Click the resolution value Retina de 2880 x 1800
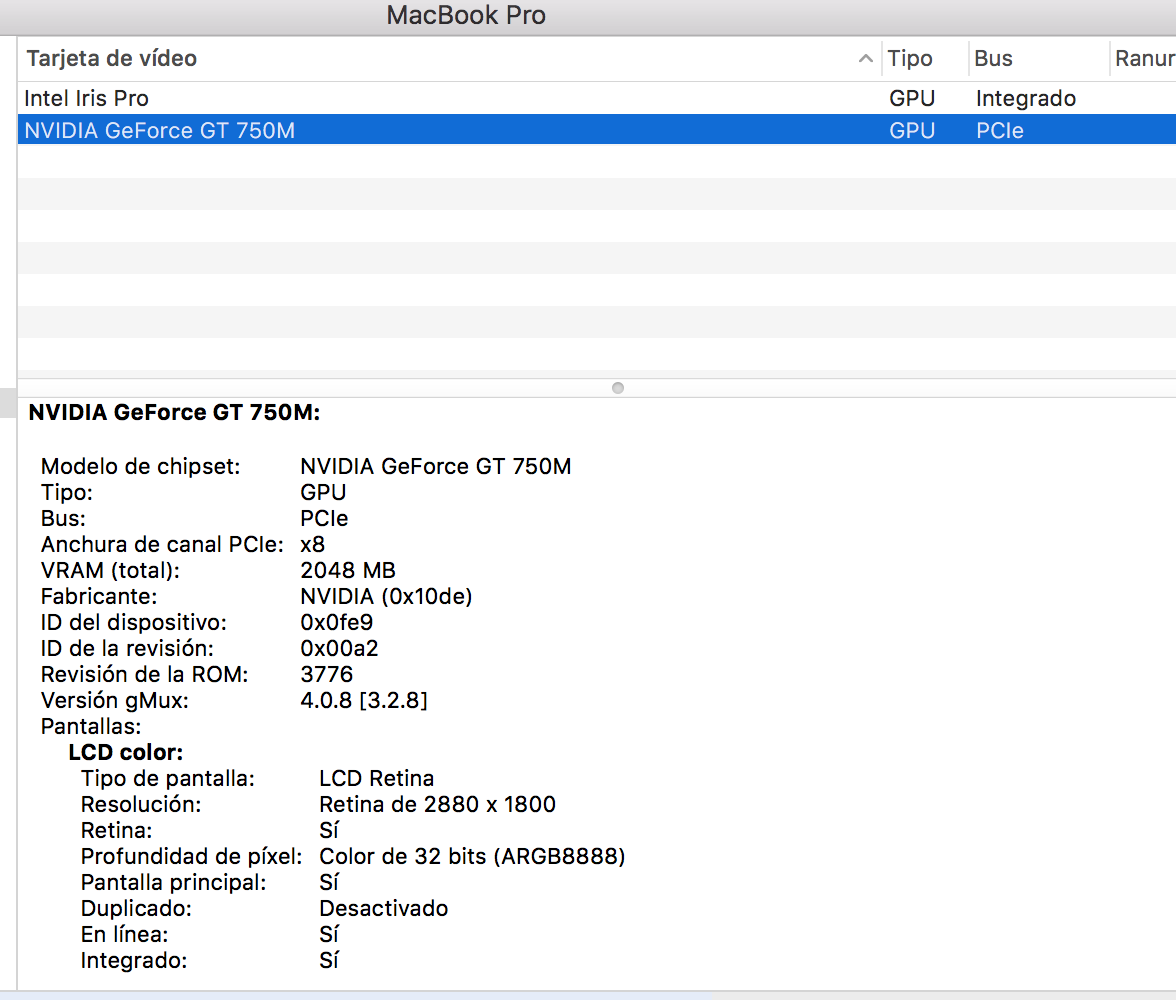 [x=437, y=804]
